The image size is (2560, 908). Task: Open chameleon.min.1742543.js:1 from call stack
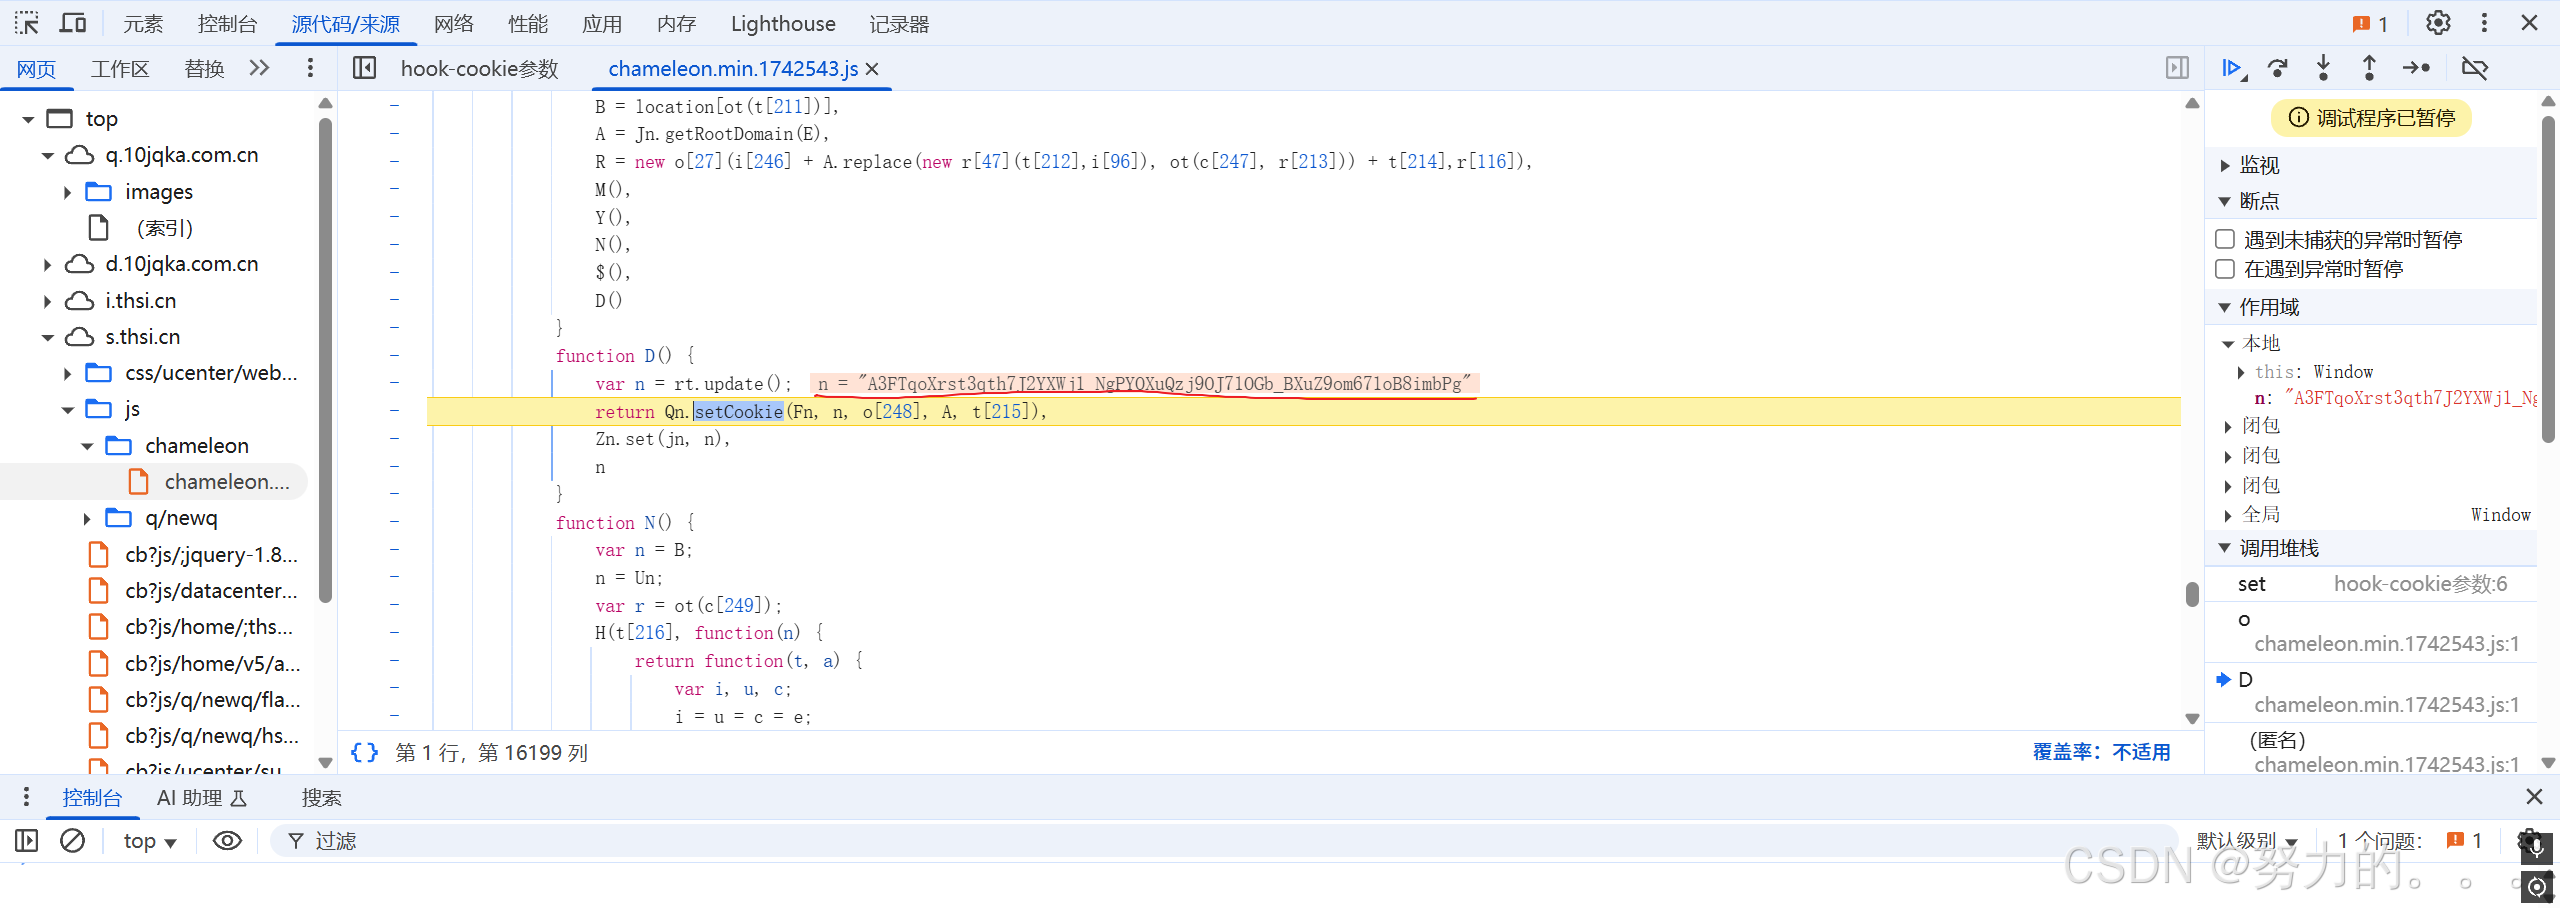pos(2388,643)
